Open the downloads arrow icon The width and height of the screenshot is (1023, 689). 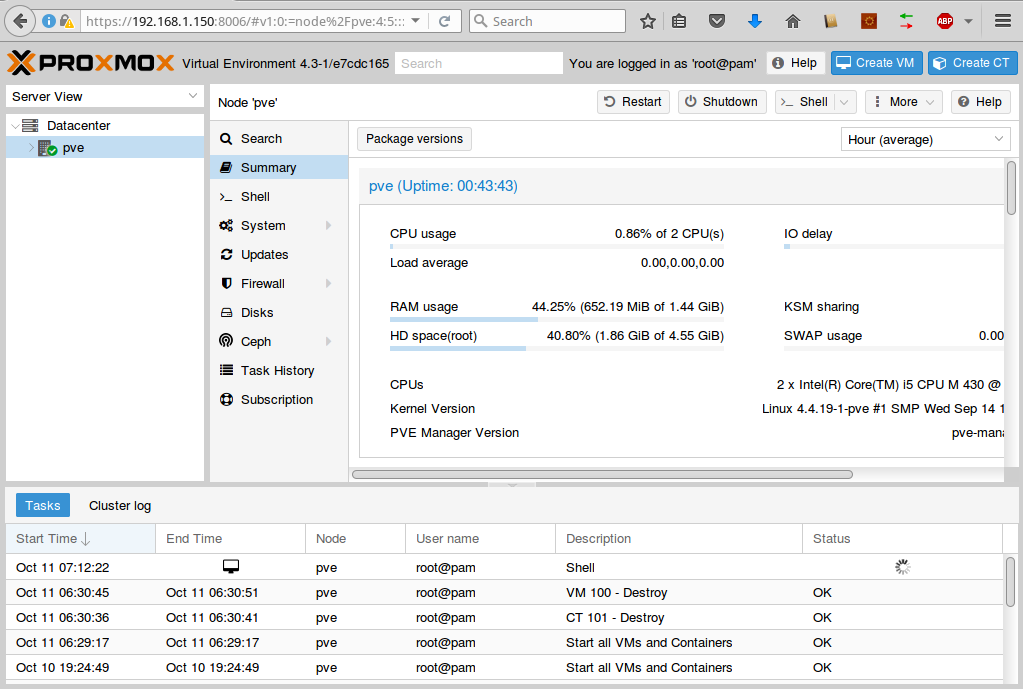pyautogui.click(x=755, y=22)
